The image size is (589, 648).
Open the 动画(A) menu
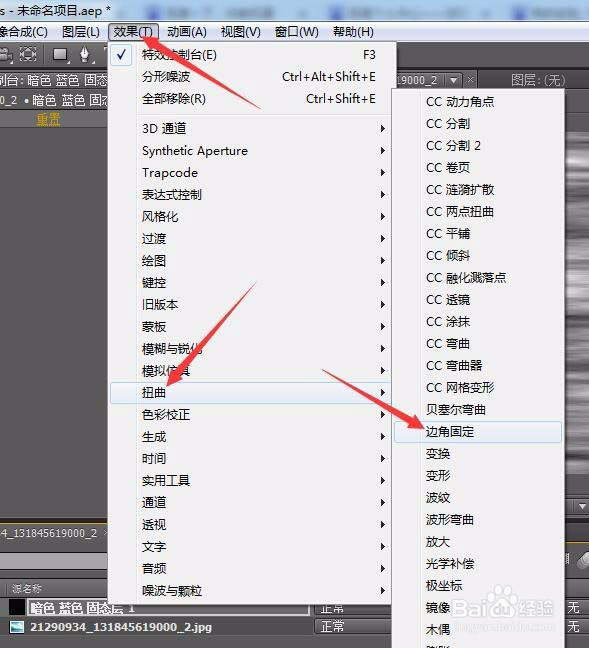(x=187, y=32)
